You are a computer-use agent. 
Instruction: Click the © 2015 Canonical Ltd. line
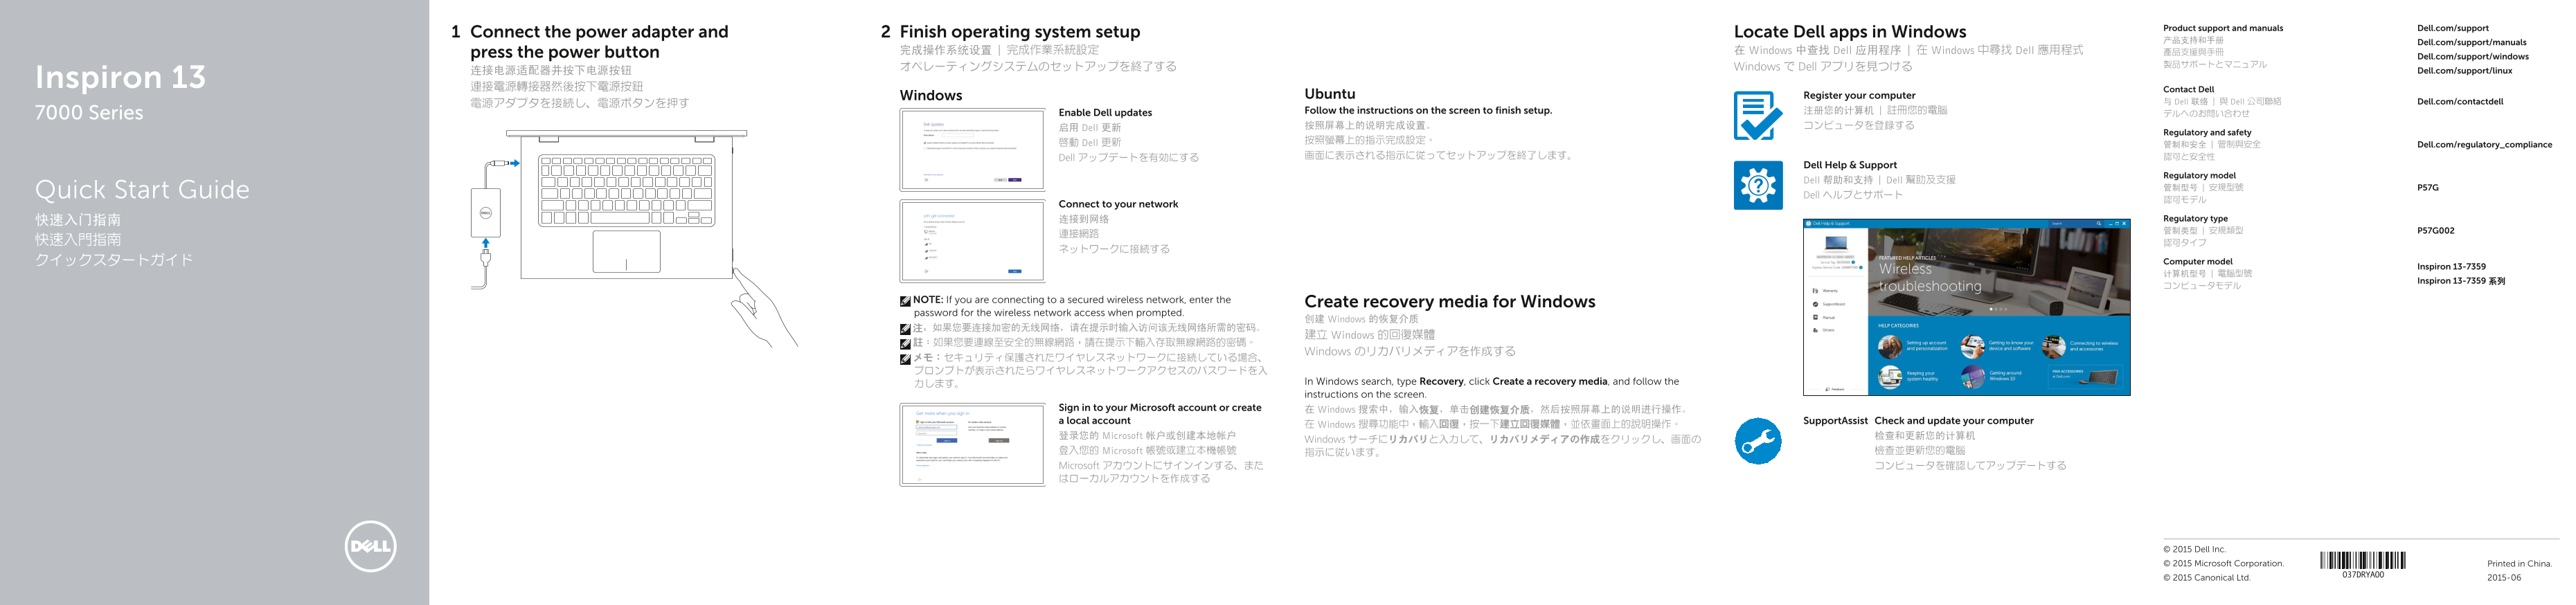[2206, 577]
